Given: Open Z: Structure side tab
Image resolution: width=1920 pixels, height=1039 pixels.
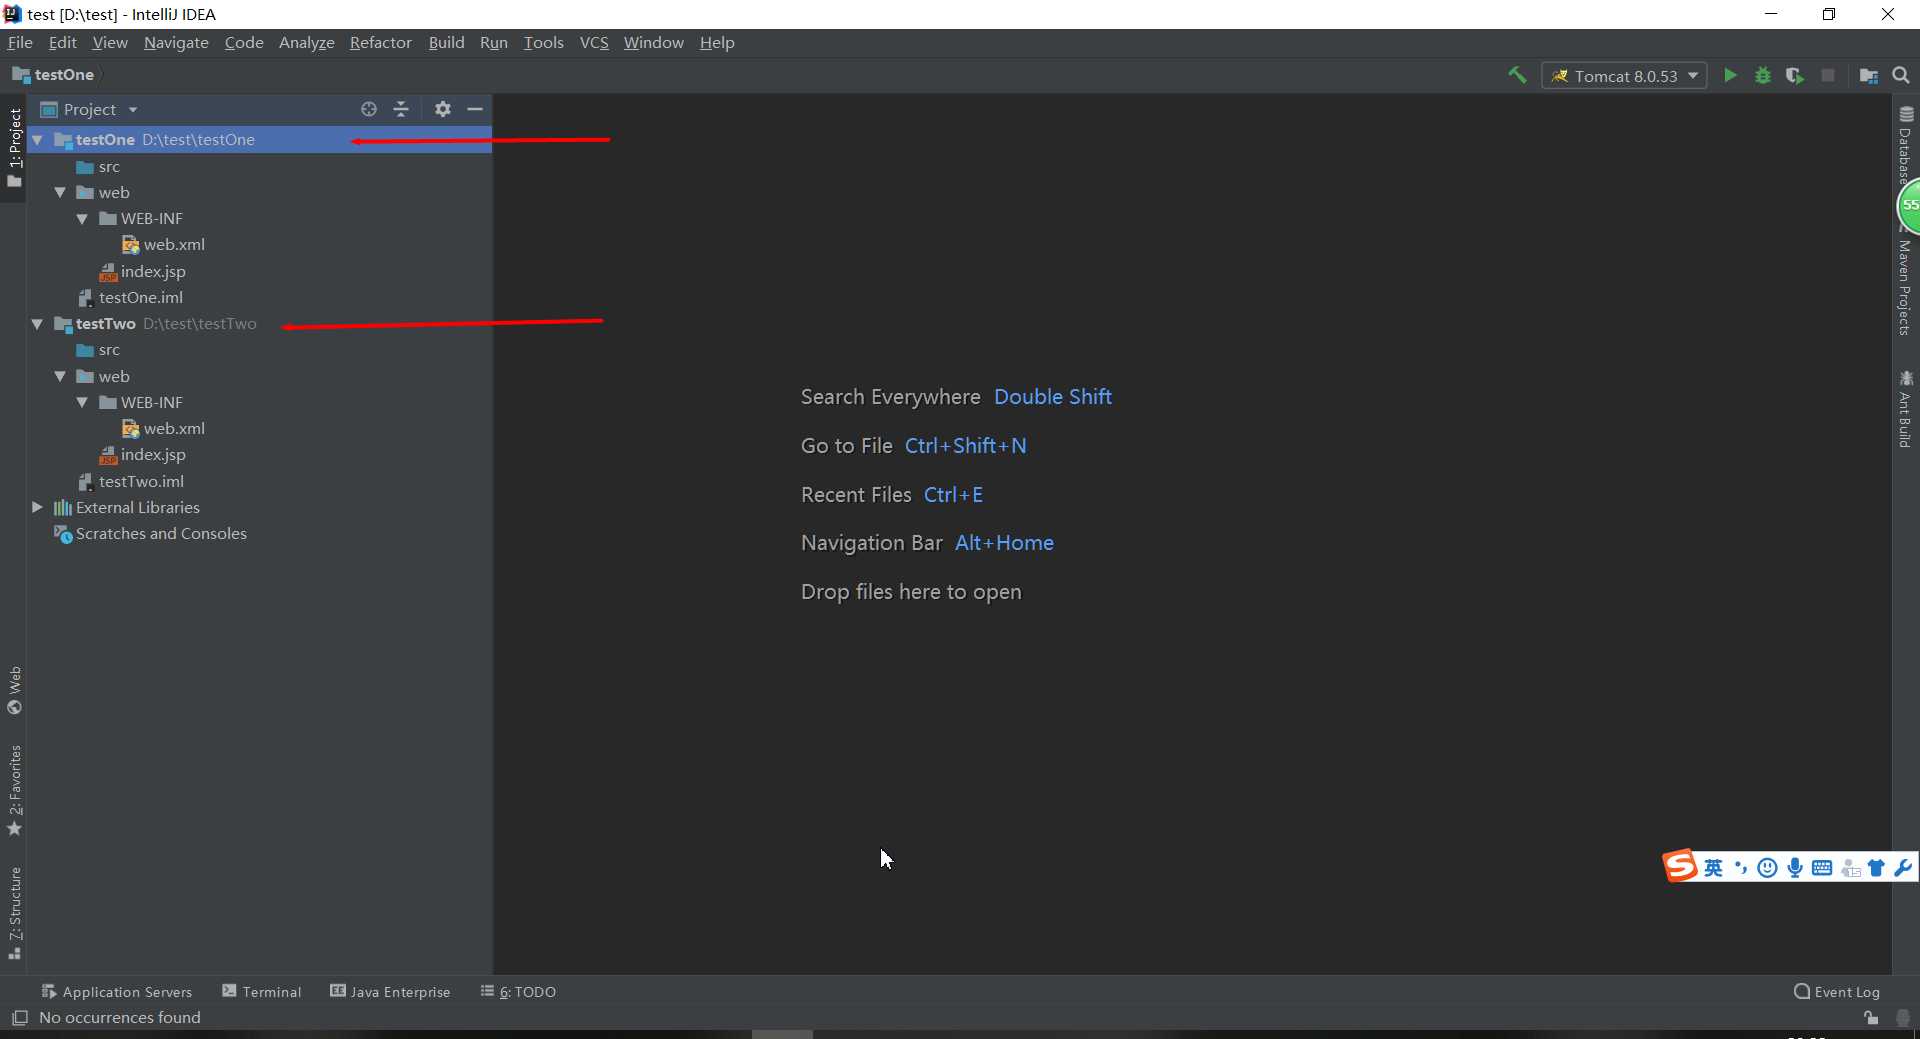Looking at the screenshot, I should [14, 913].
